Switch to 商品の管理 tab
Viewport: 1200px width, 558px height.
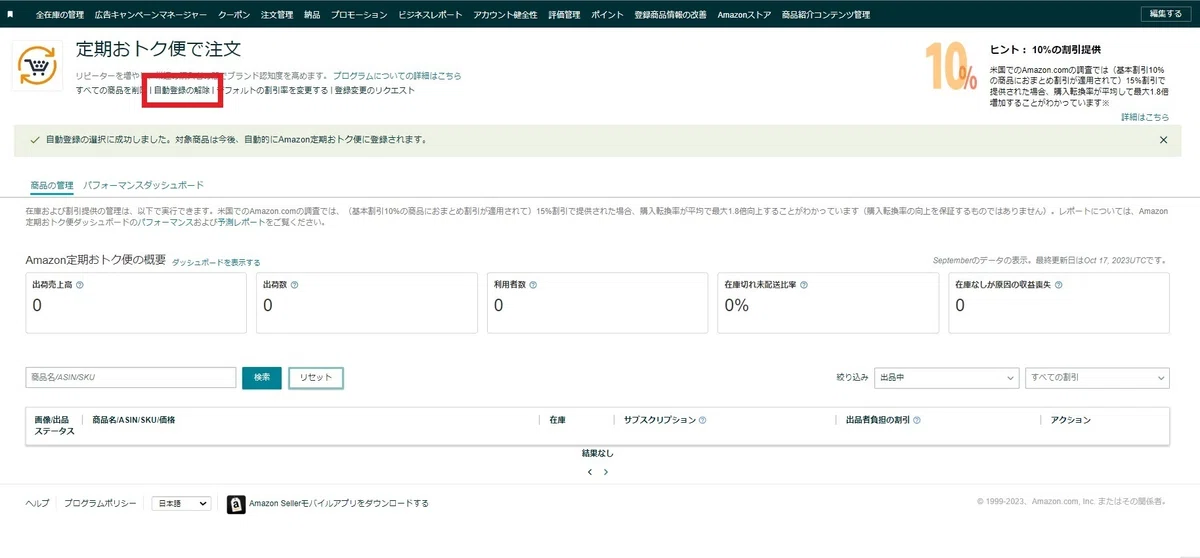coord(52,185)
